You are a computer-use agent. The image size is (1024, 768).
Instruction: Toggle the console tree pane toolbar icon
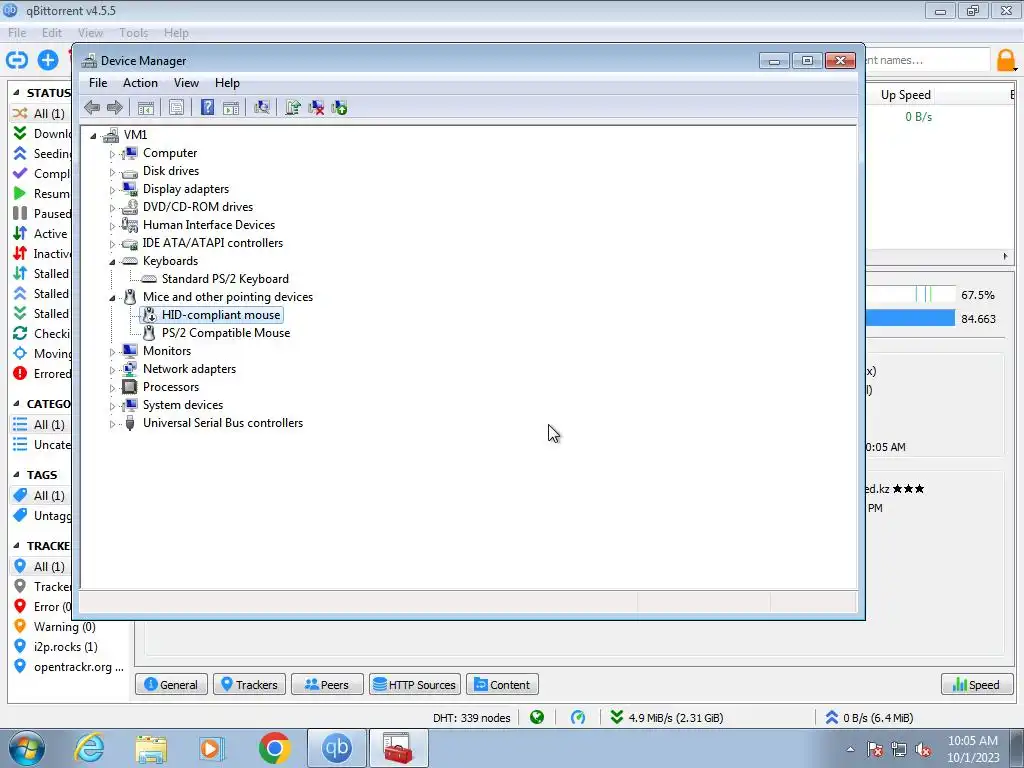[146, 108]
